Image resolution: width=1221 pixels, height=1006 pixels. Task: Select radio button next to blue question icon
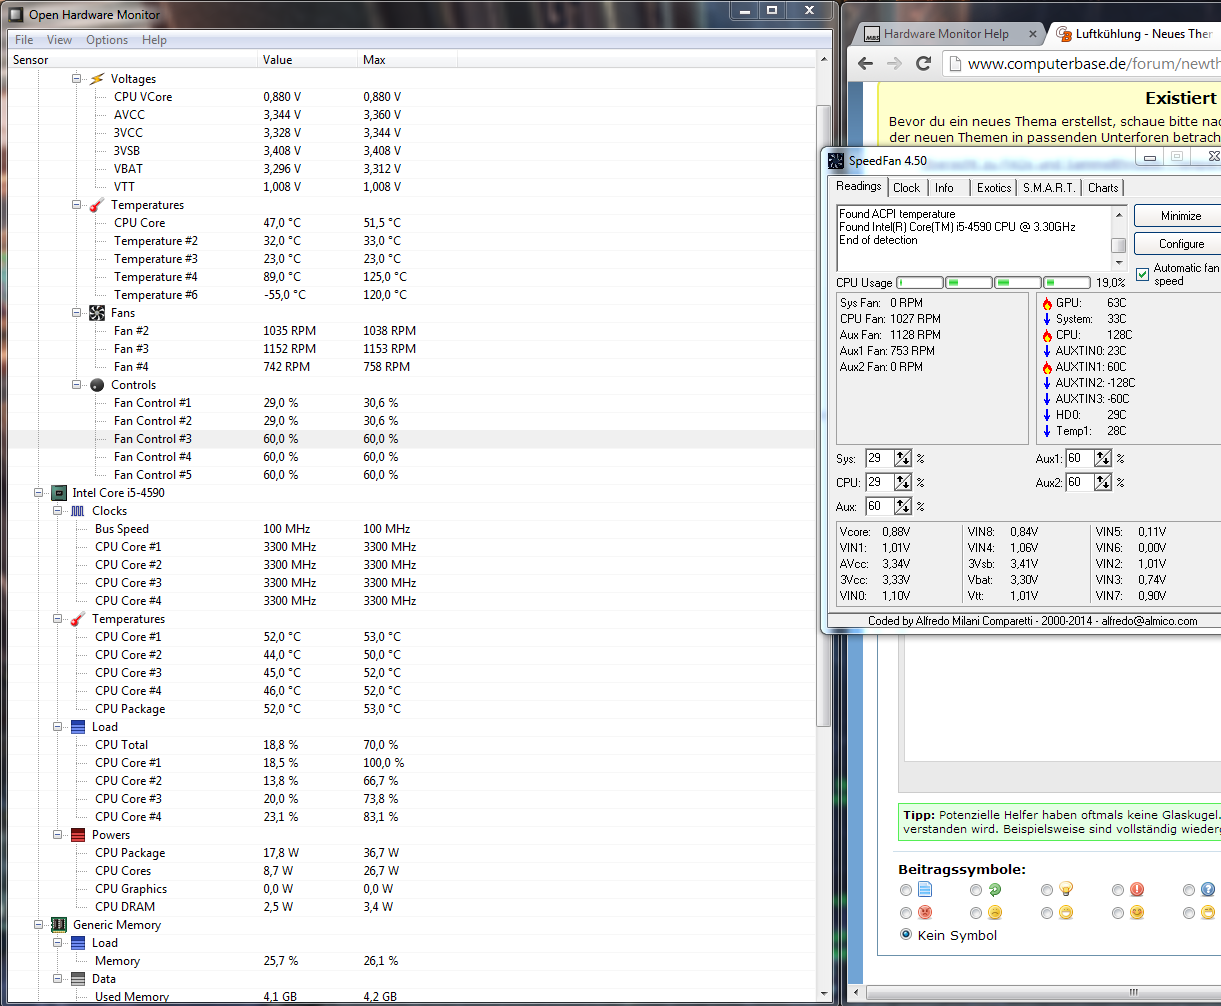[x=1189, y=890]
